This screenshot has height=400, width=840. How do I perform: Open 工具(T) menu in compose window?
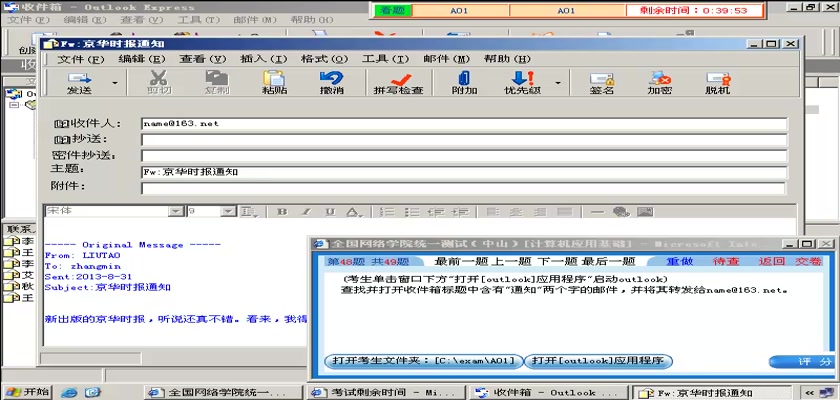(386, 59)
